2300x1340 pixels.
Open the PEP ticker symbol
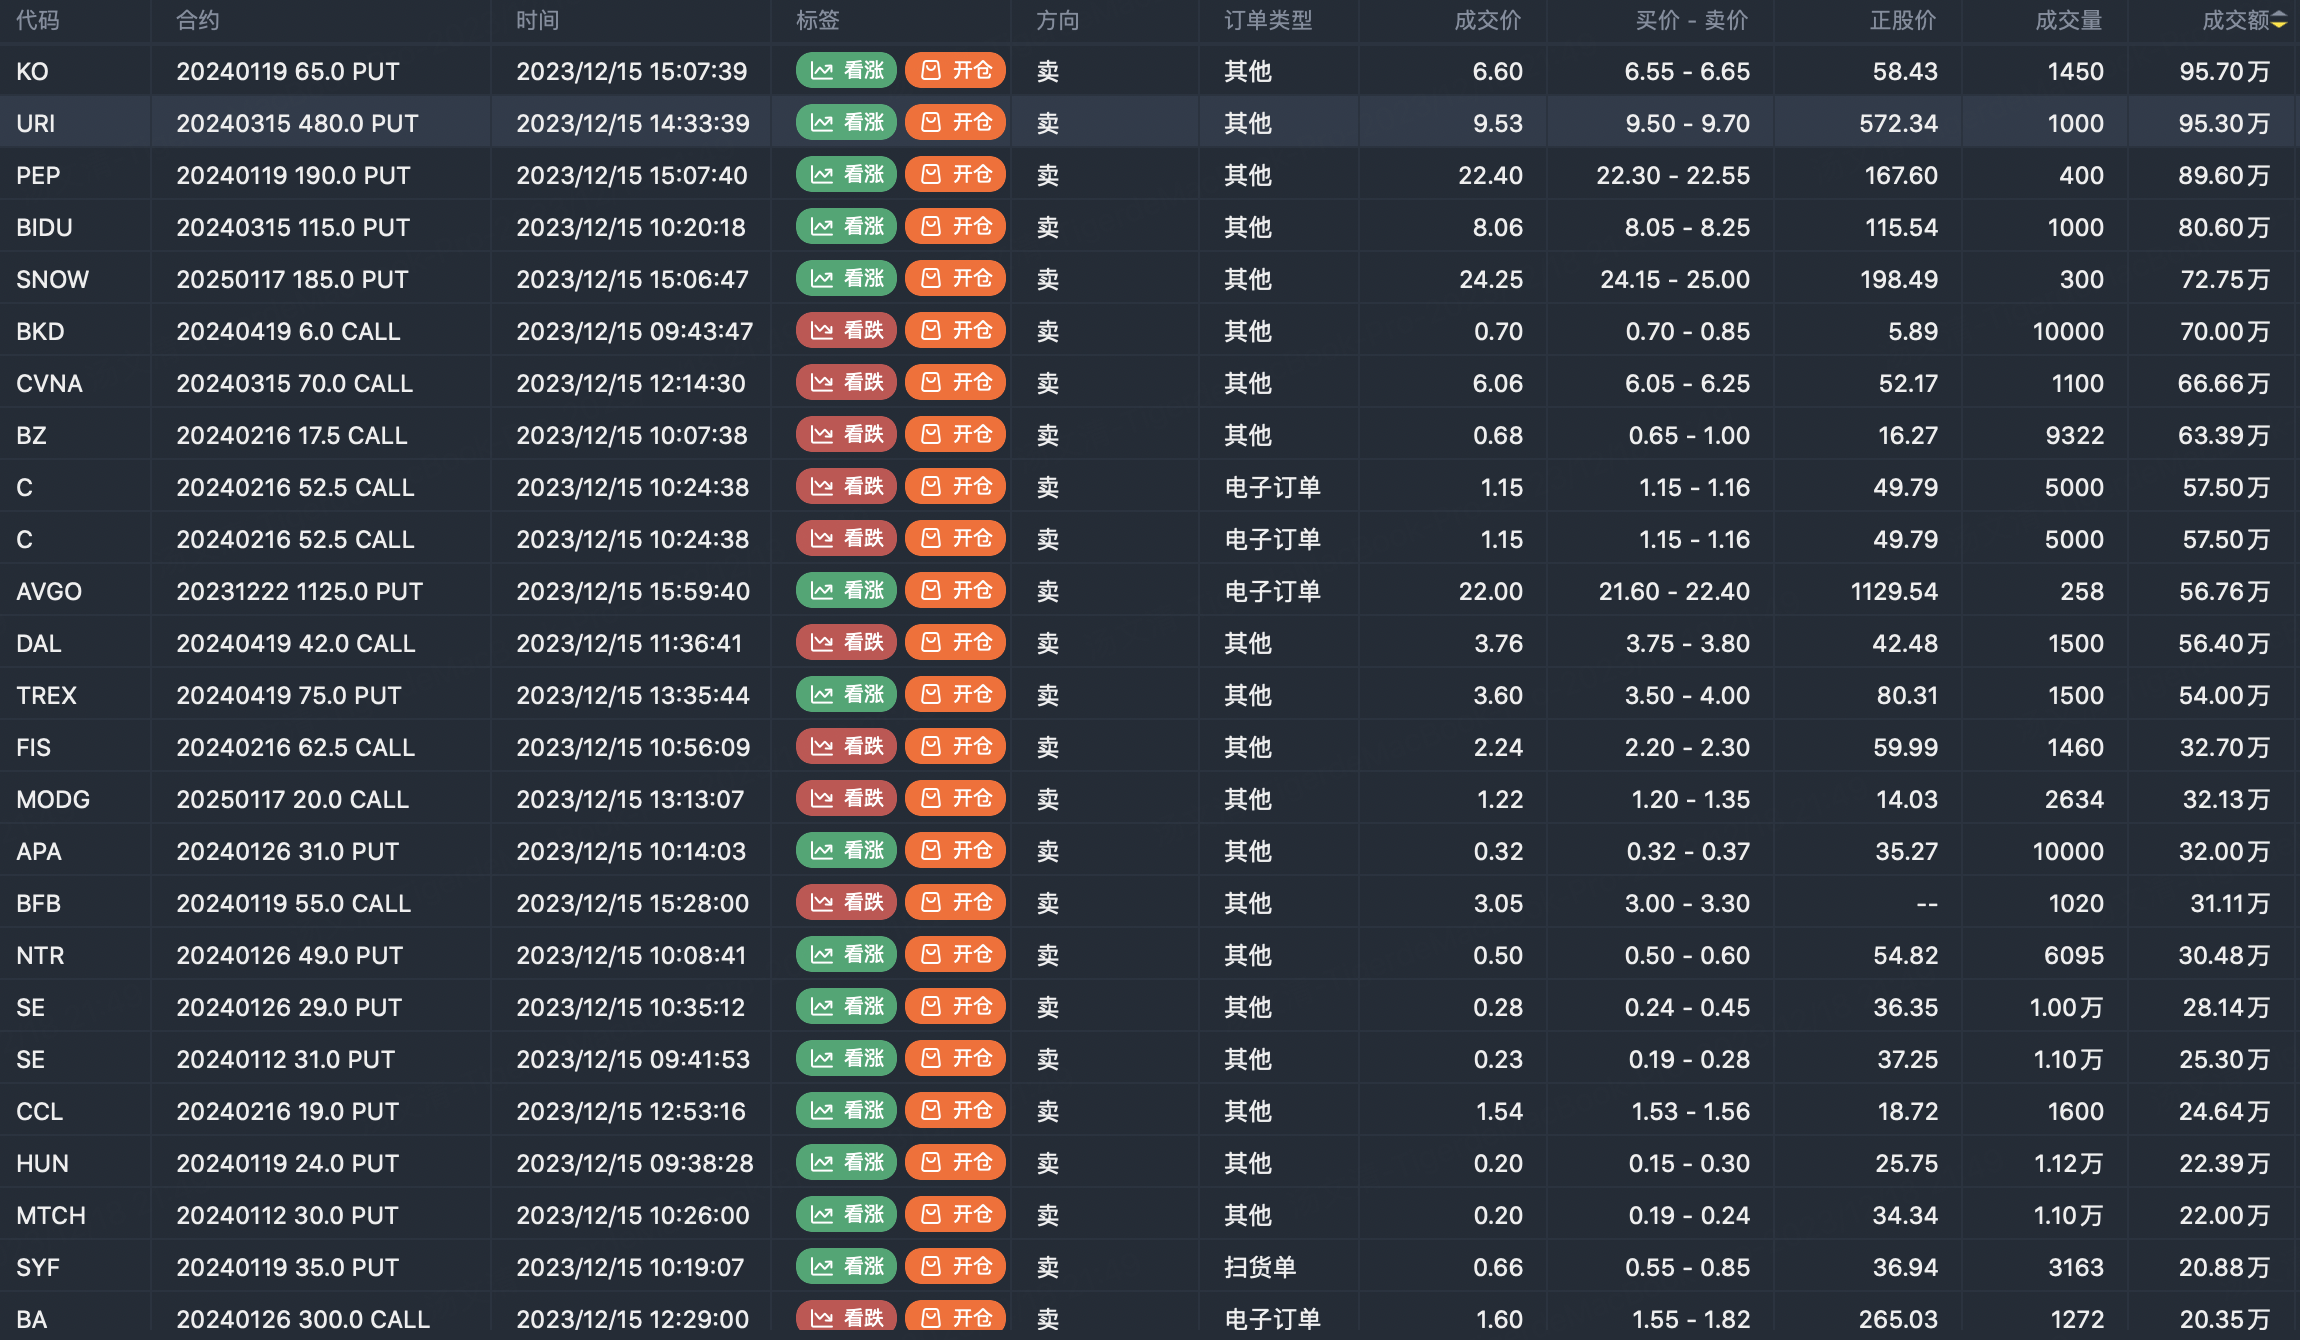click(38, 176)
